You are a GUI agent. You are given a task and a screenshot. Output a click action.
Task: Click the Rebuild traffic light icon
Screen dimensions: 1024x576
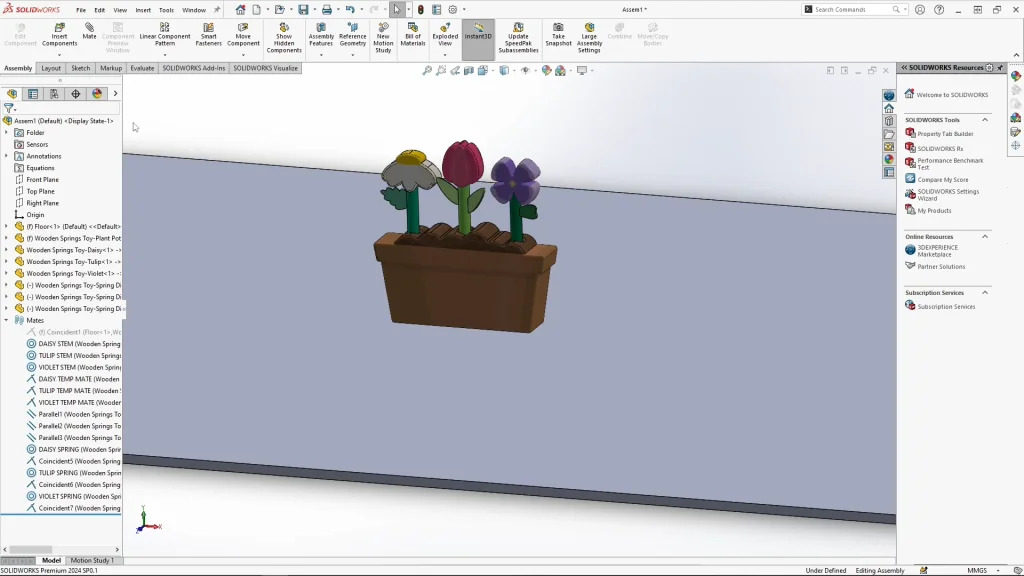click(420, 9)
